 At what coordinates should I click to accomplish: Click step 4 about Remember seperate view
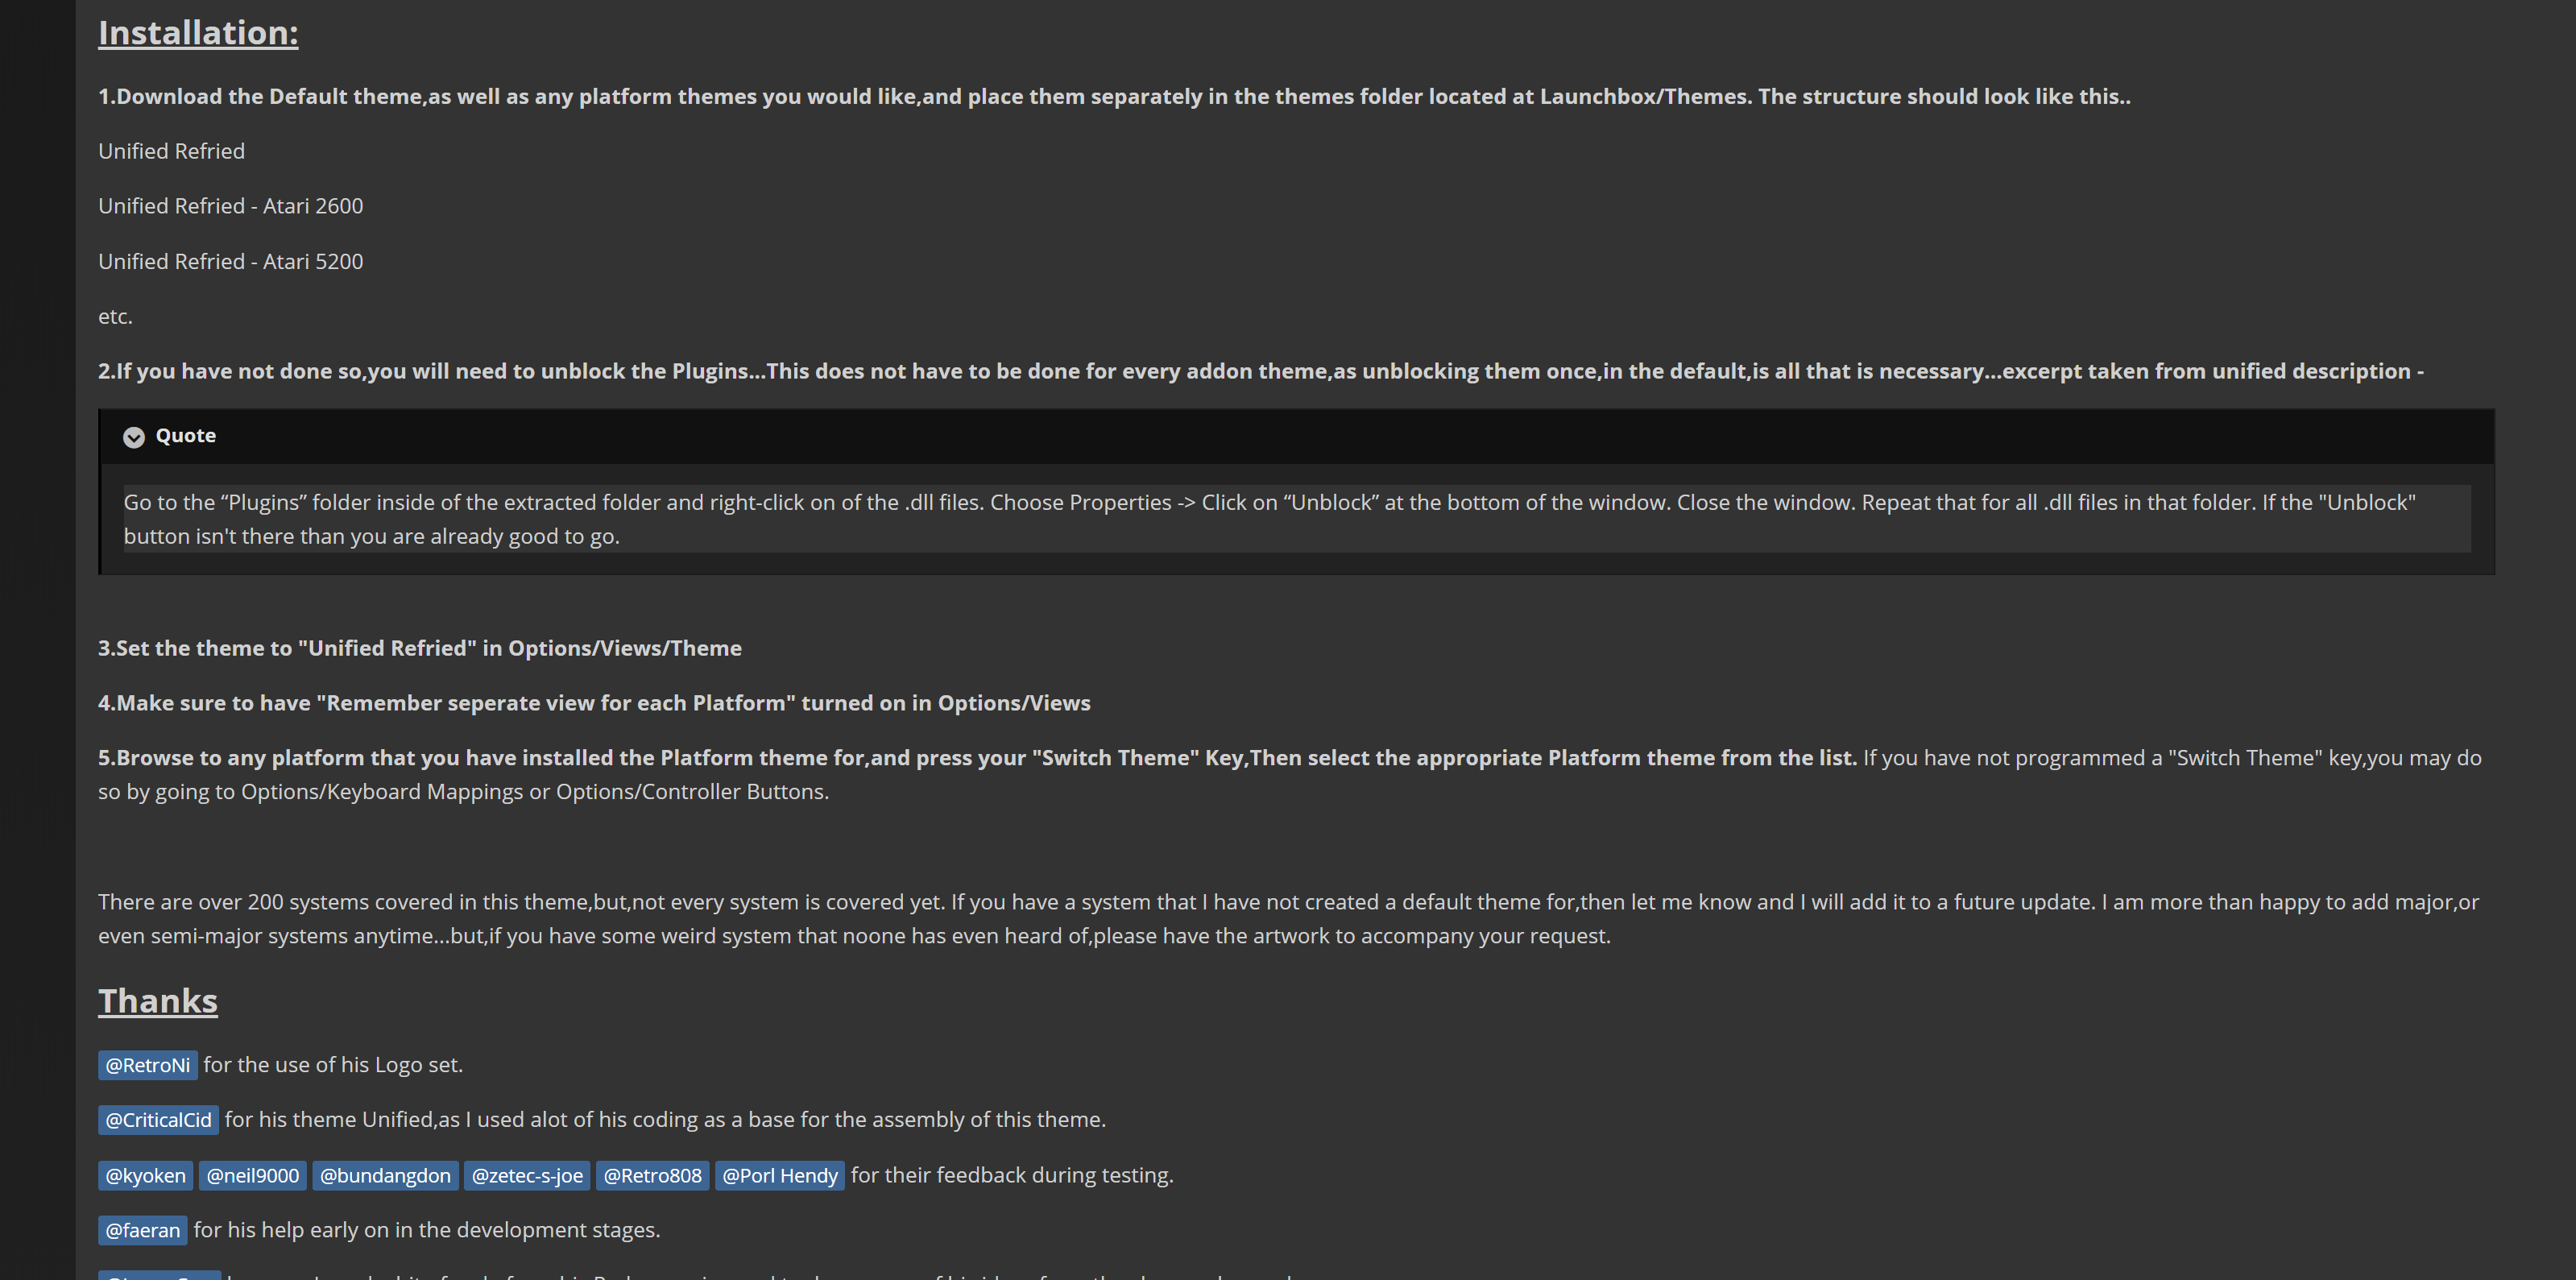[x=594, y=703]
